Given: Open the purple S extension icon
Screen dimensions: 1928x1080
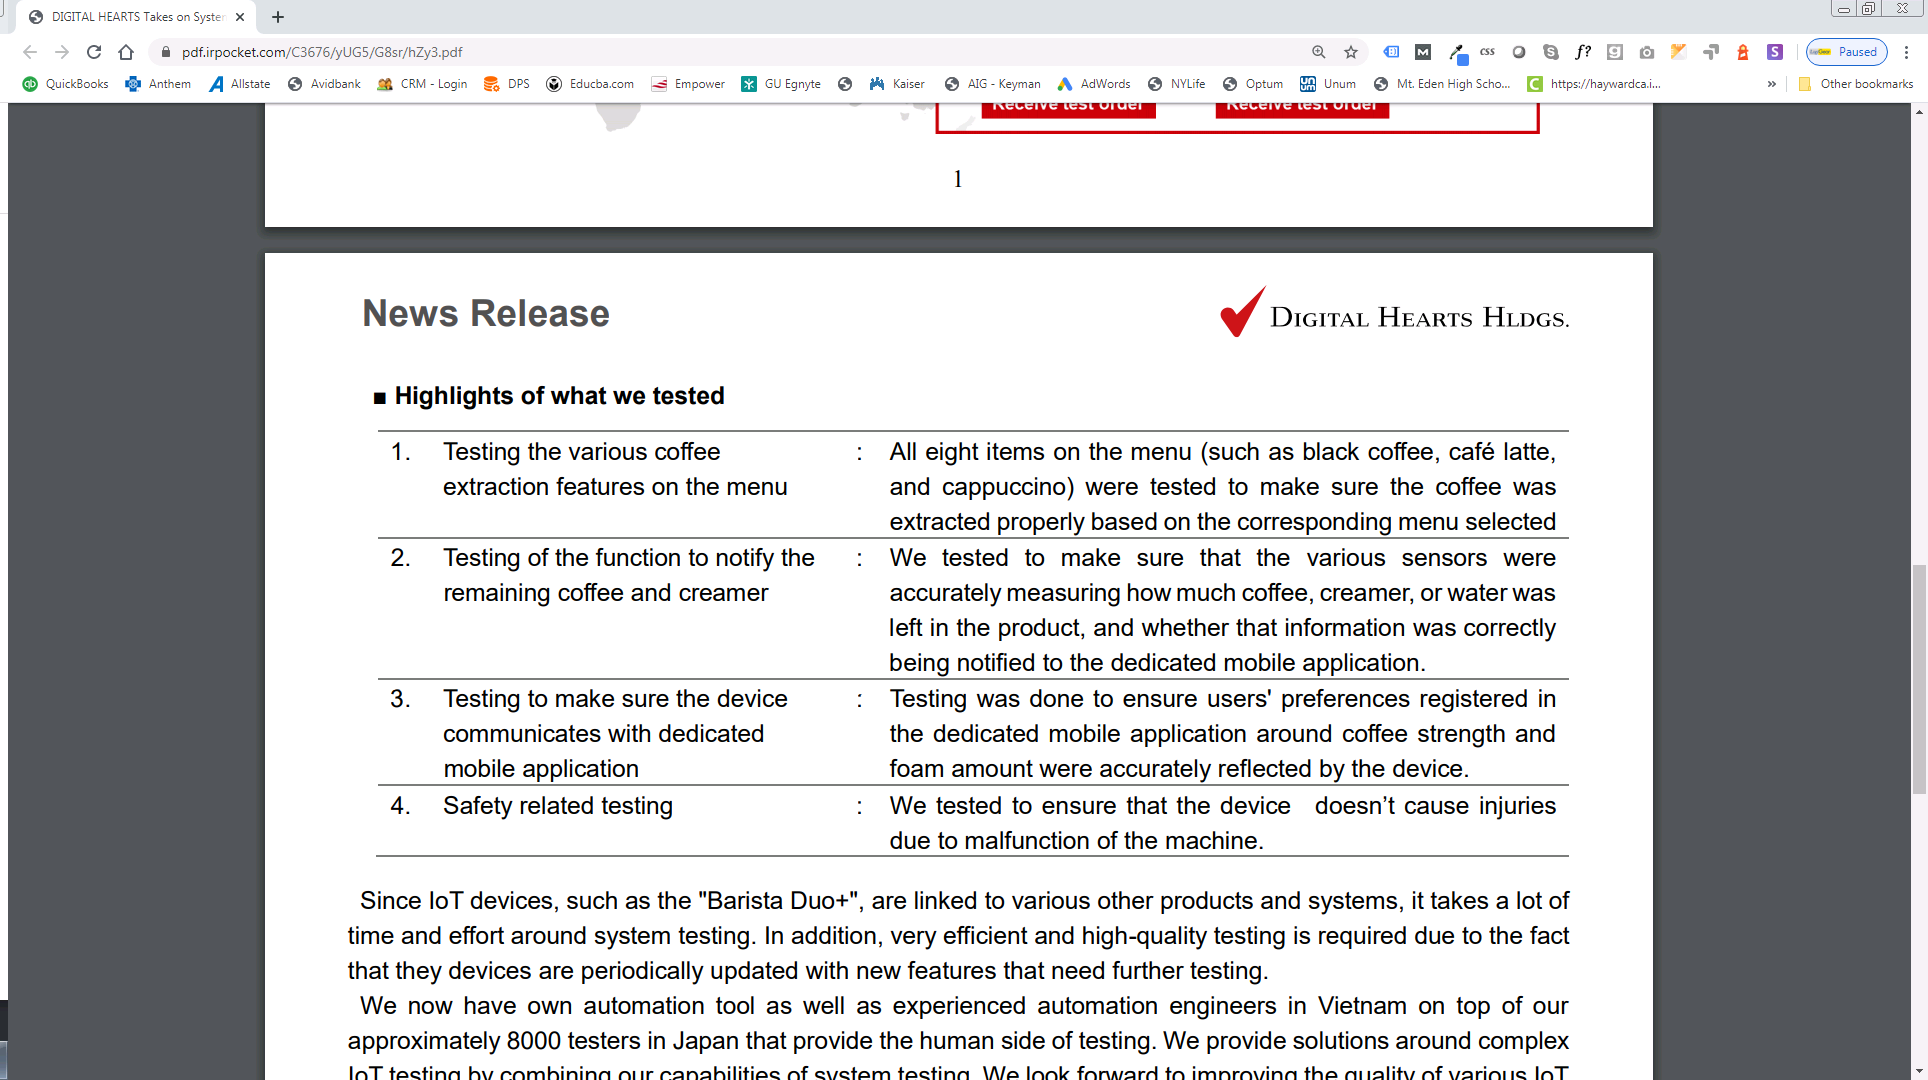Looking at the screenshot, I should pos(1775,52).
